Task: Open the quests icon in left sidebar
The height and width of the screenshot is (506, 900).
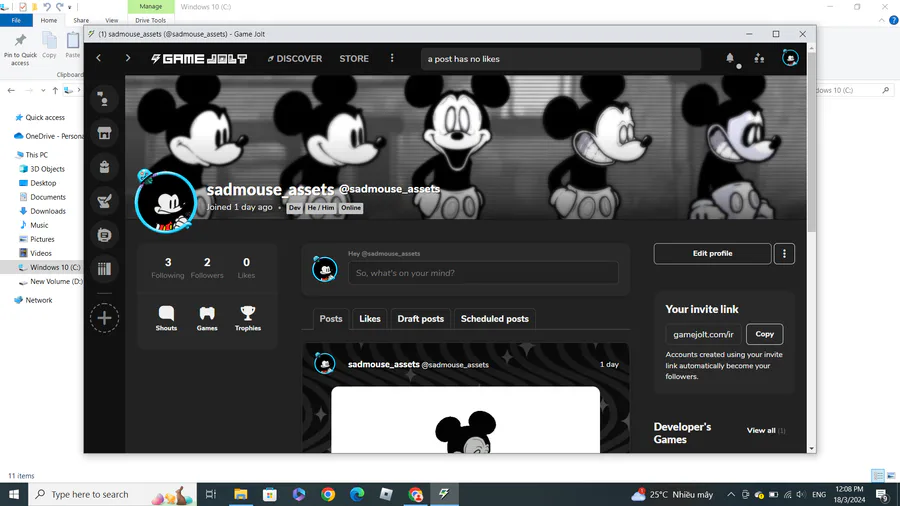Action: (x=104, y=201)
